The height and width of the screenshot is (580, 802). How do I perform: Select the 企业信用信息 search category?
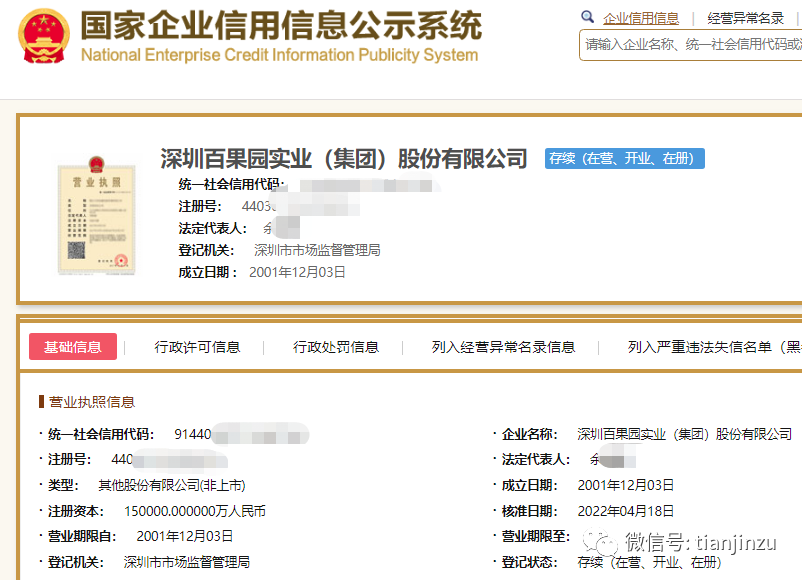[x=641, y=18]
